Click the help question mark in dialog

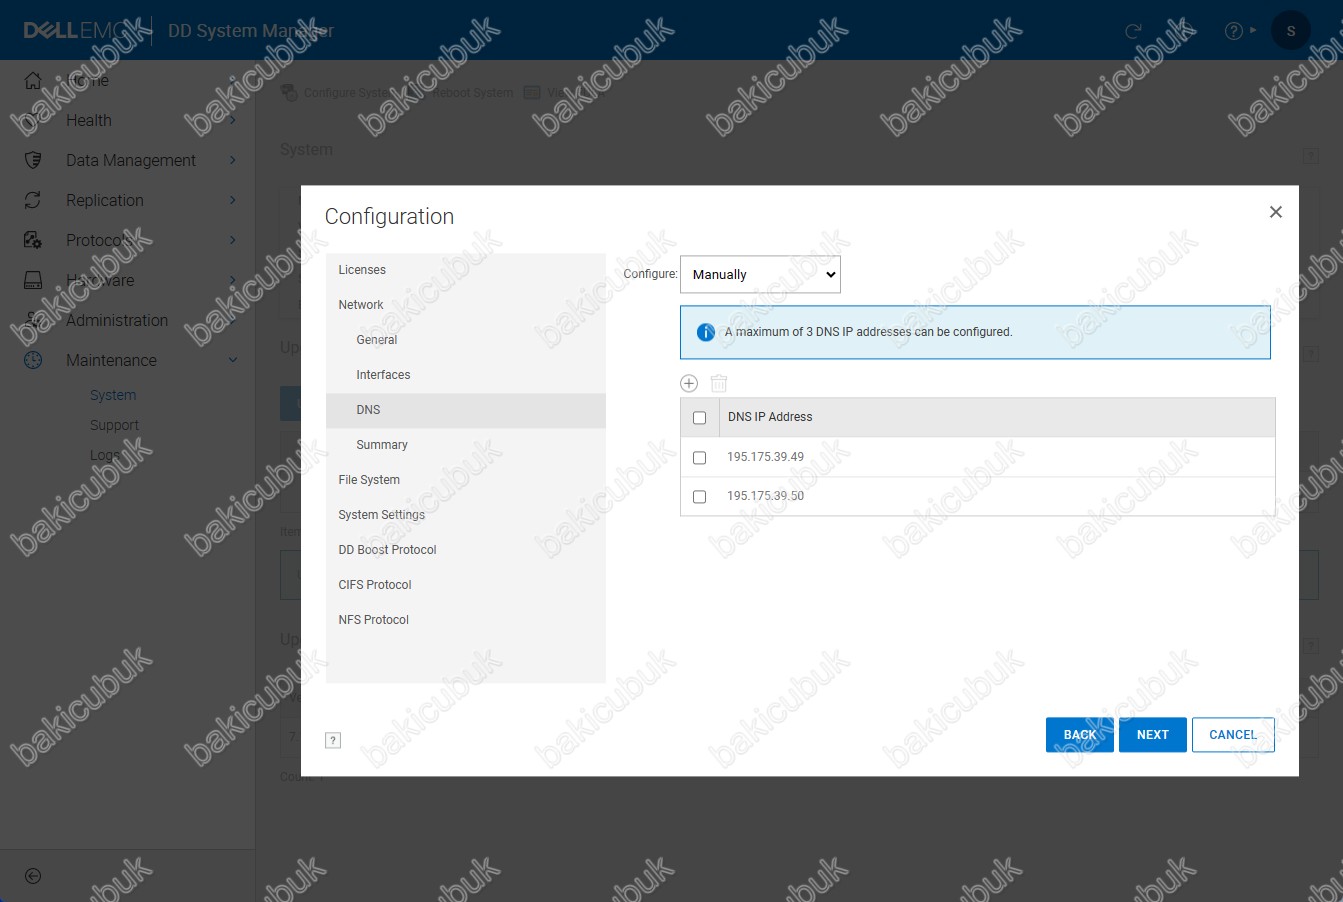pyautogui.click(x=334, y=740)
